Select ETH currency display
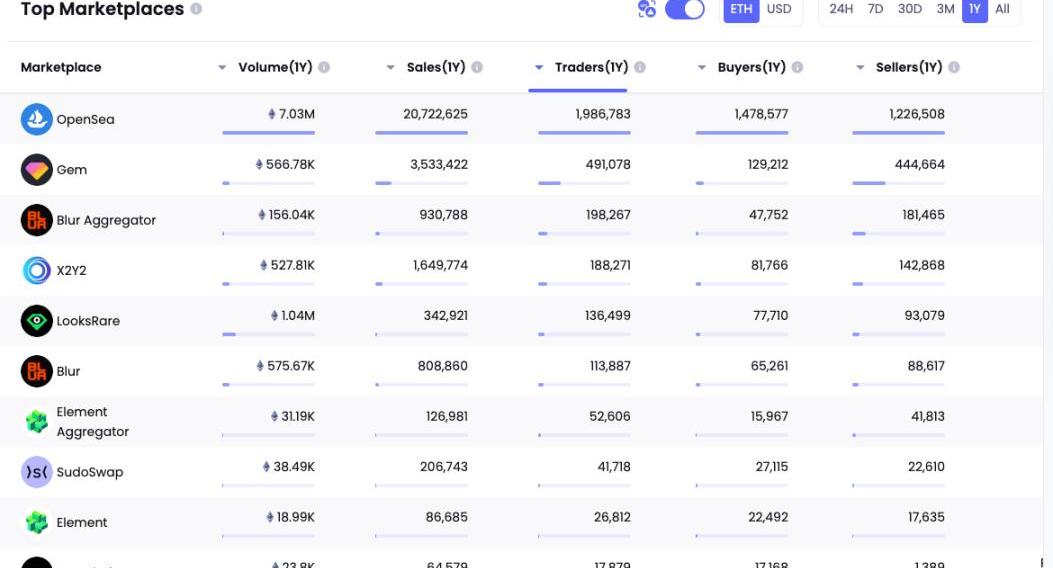1053x568 pixels. (741, 9)
